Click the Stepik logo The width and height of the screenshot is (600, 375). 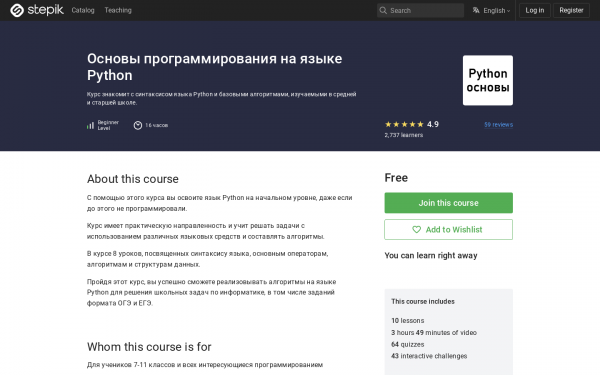(x=37, y=10)
